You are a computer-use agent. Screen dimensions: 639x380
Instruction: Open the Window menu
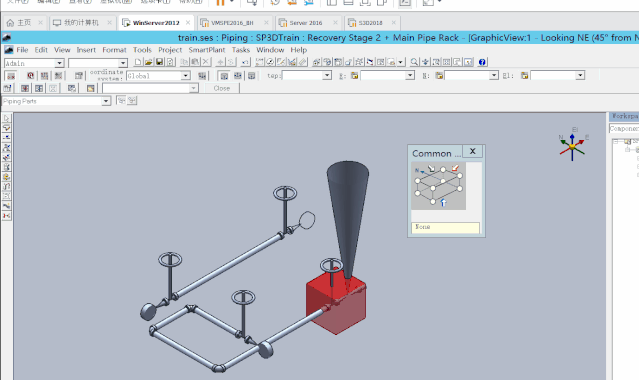[270, 50]
